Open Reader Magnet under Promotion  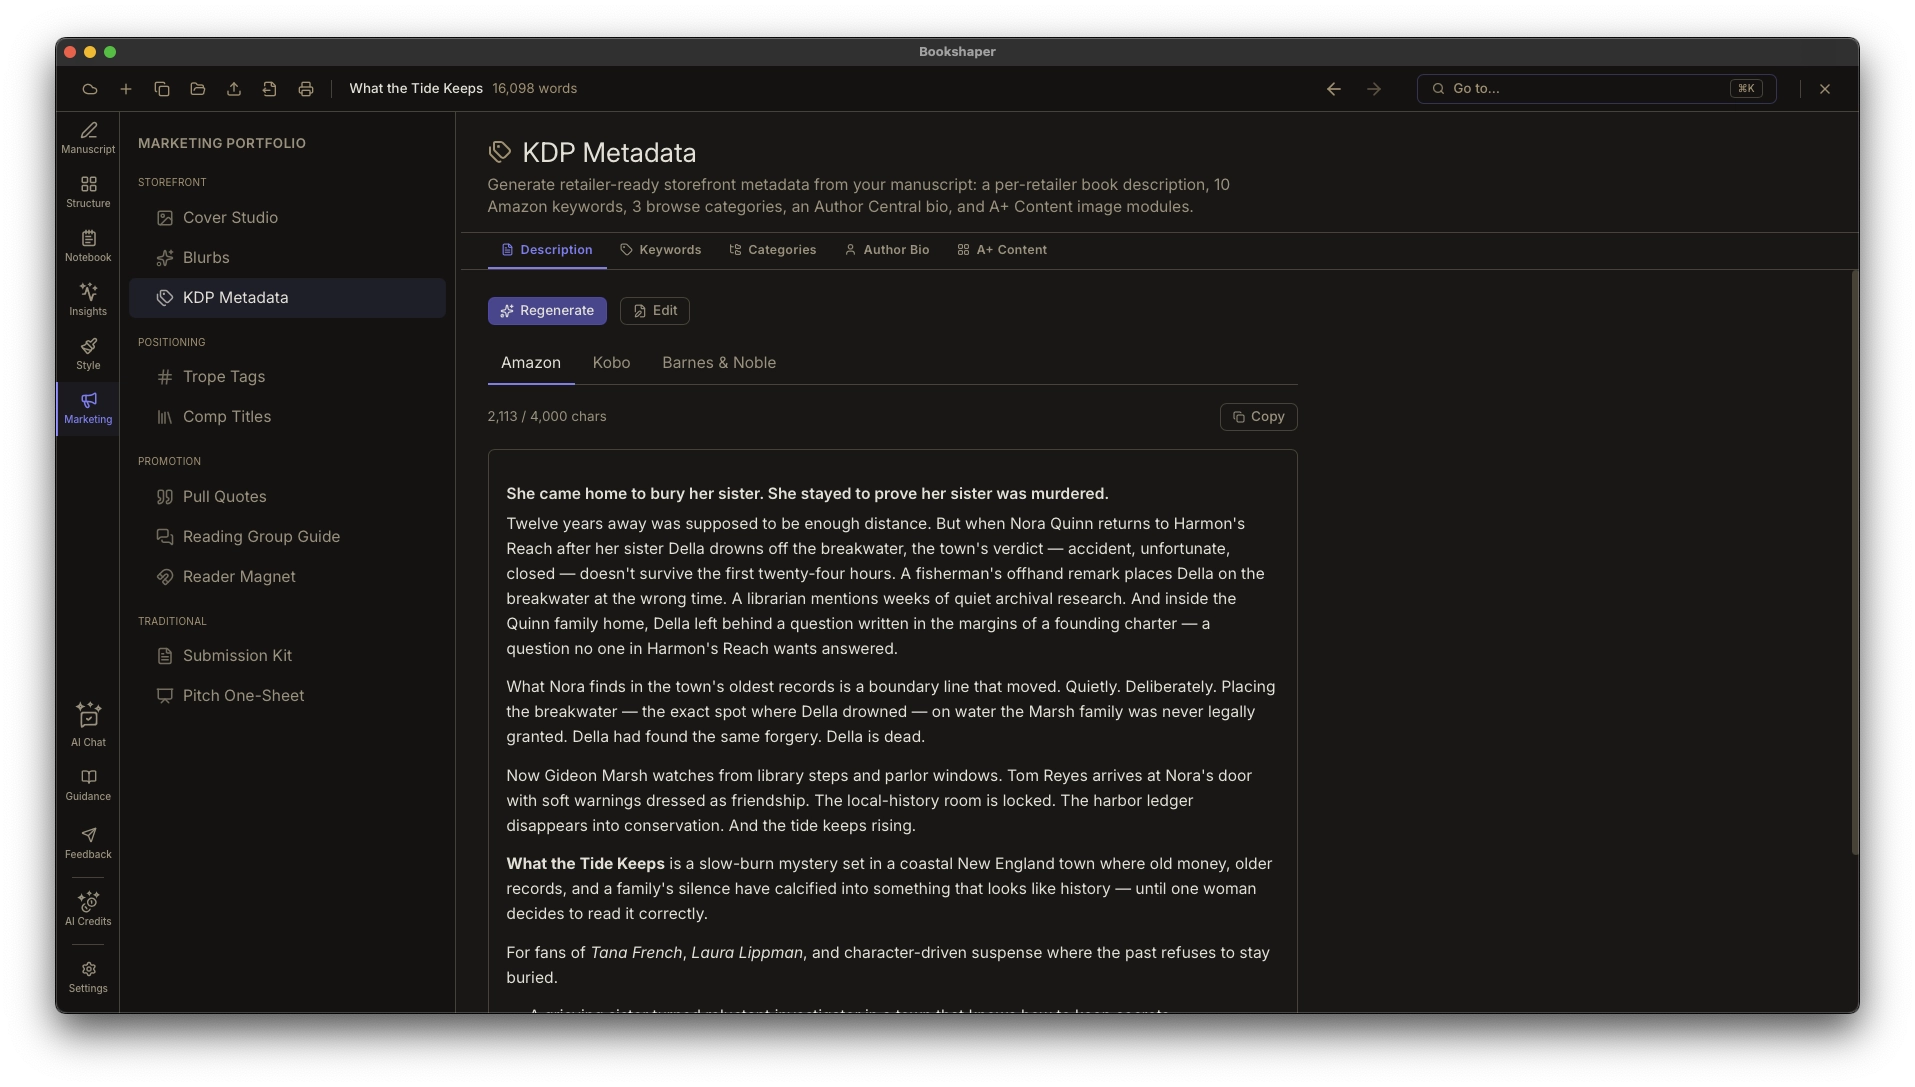(287, 577)
